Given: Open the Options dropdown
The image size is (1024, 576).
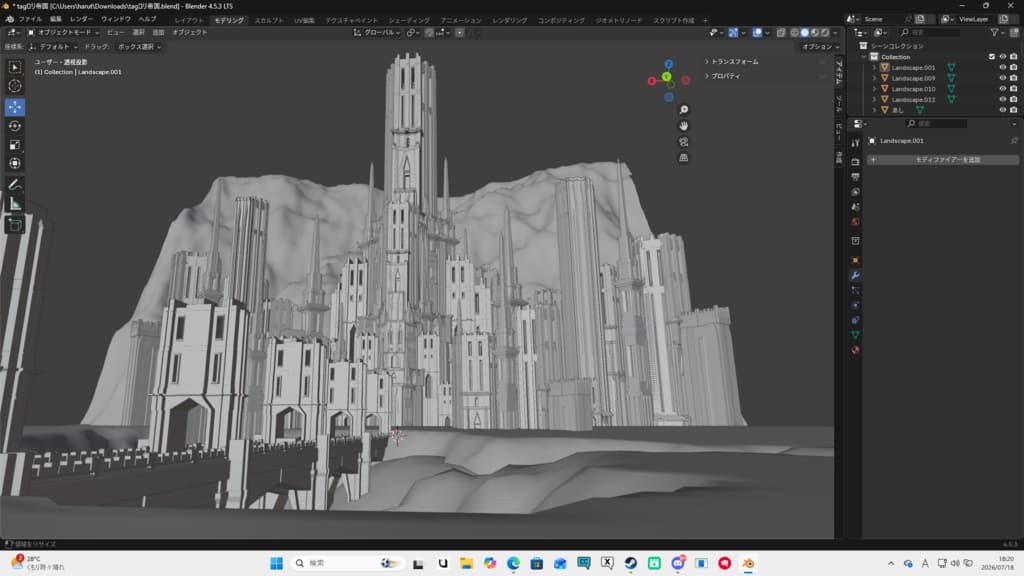Looking at the screenshot, I should (x=821, y=47).
